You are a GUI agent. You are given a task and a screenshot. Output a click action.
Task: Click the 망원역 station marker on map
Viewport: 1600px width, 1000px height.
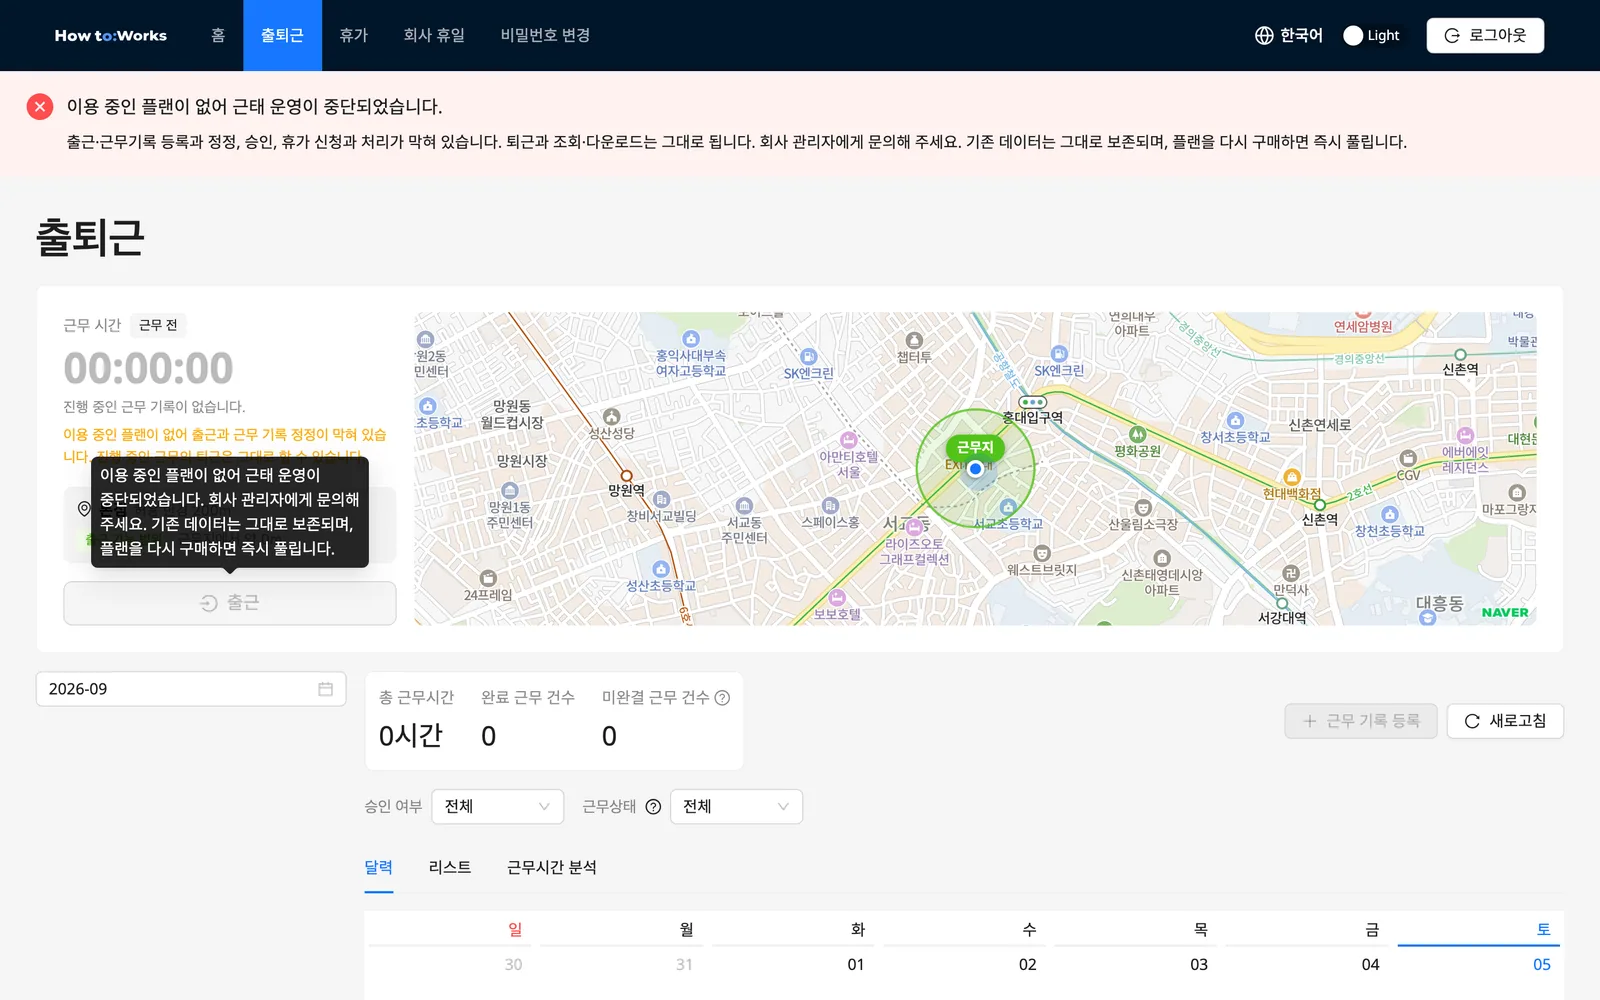coord(626,476)
